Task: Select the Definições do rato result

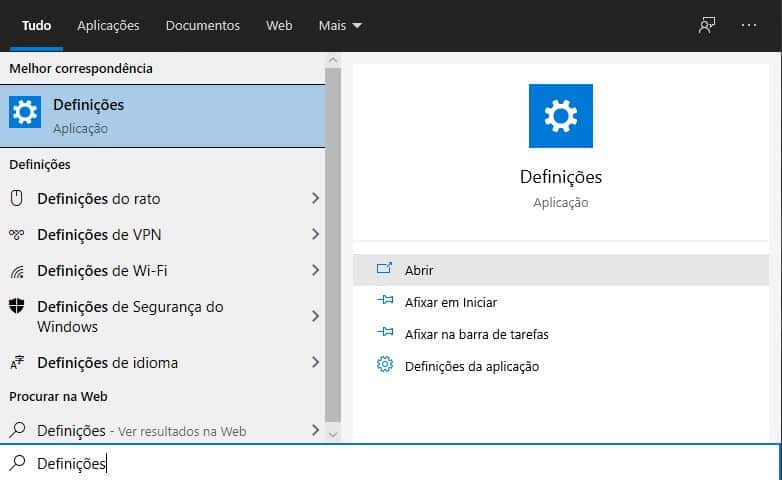Action: [162, 199]
